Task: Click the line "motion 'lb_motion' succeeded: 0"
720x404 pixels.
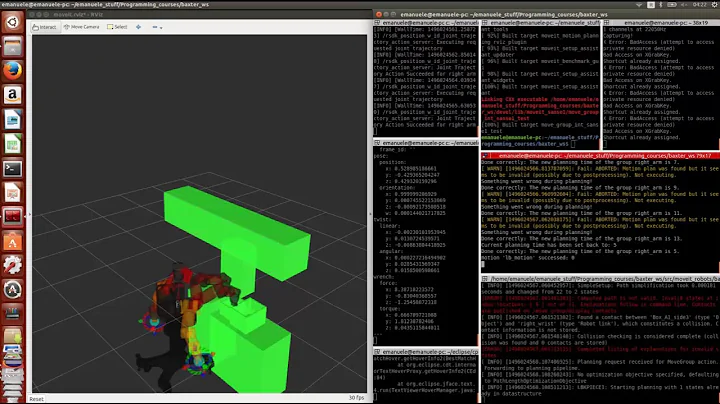Action: (528, 258)
